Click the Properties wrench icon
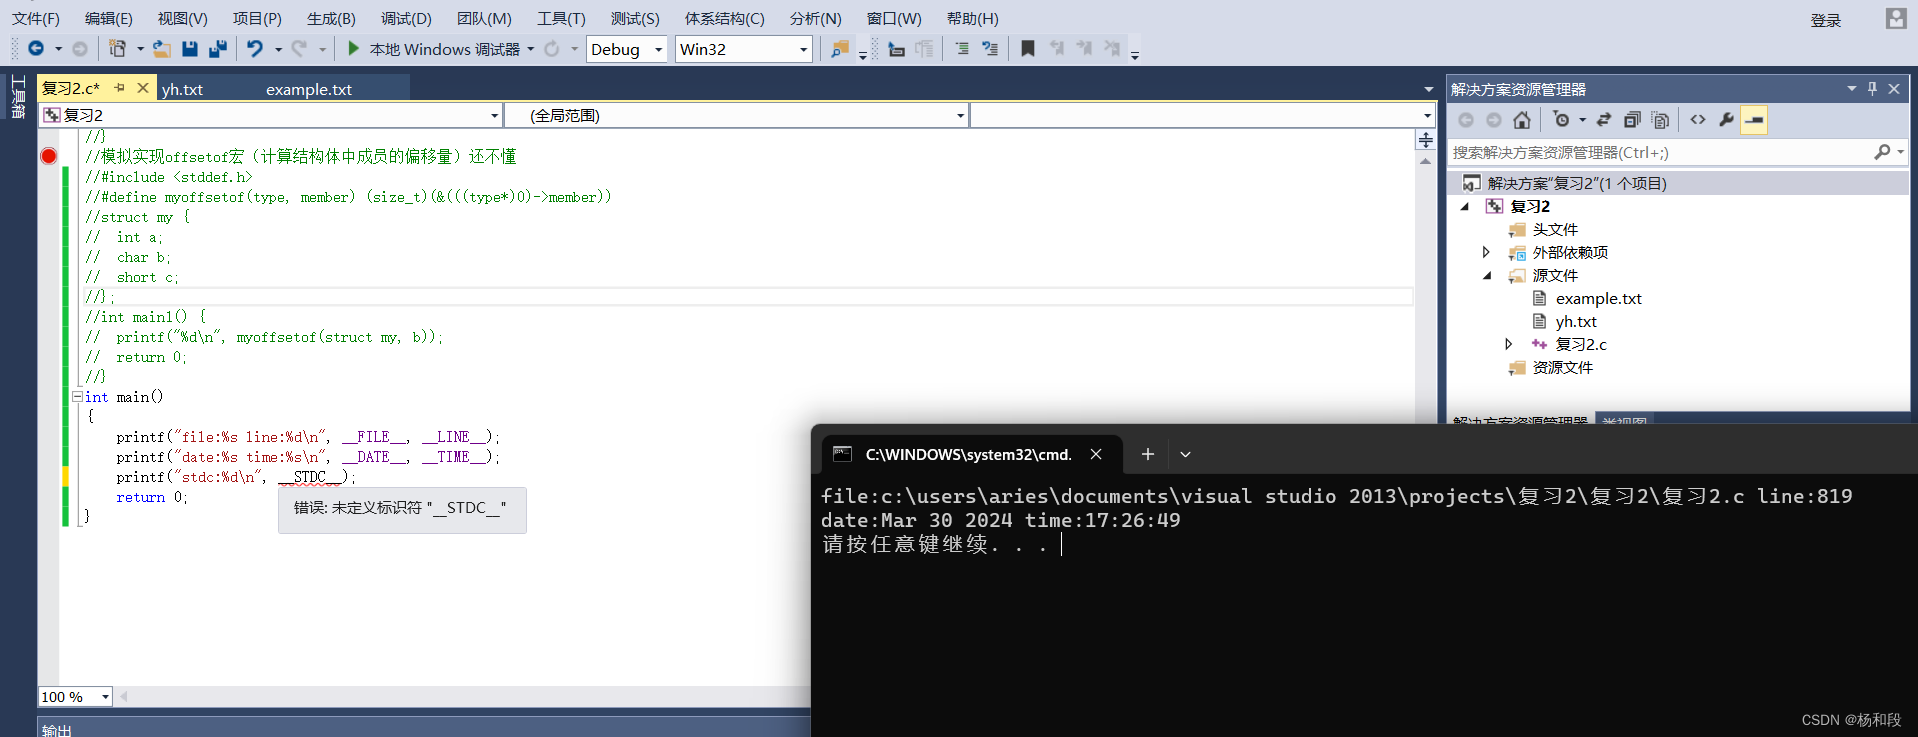Viewport: 1918px width, 737px height. click(1726, 120)
